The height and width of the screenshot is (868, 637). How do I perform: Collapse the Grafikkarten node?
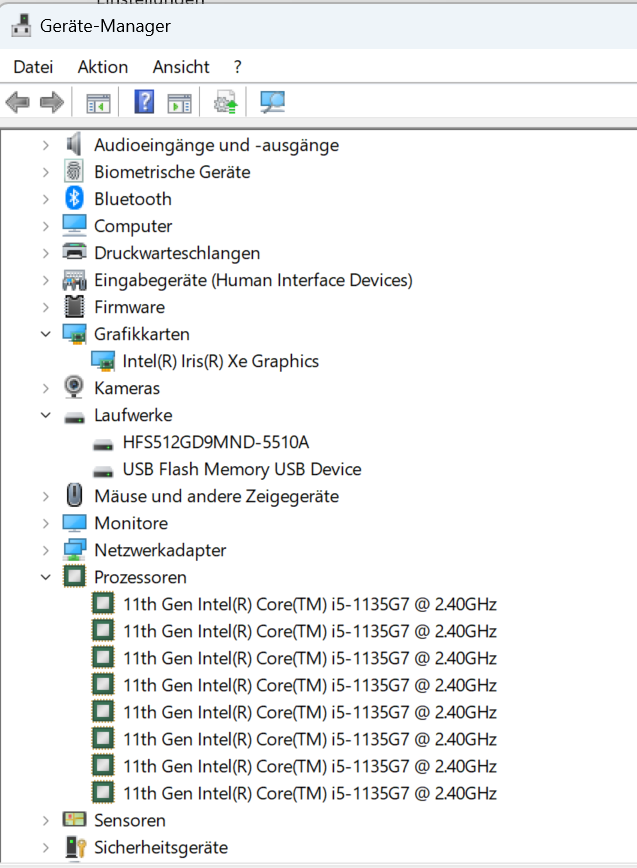click(x=46, y=334)
